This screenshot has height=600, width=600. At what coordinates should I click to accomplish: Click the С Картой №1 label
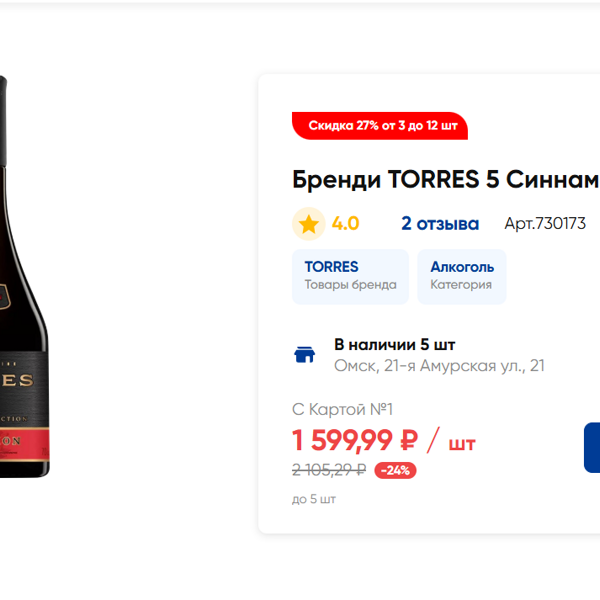pyautogui.click(x=342, y=409)
